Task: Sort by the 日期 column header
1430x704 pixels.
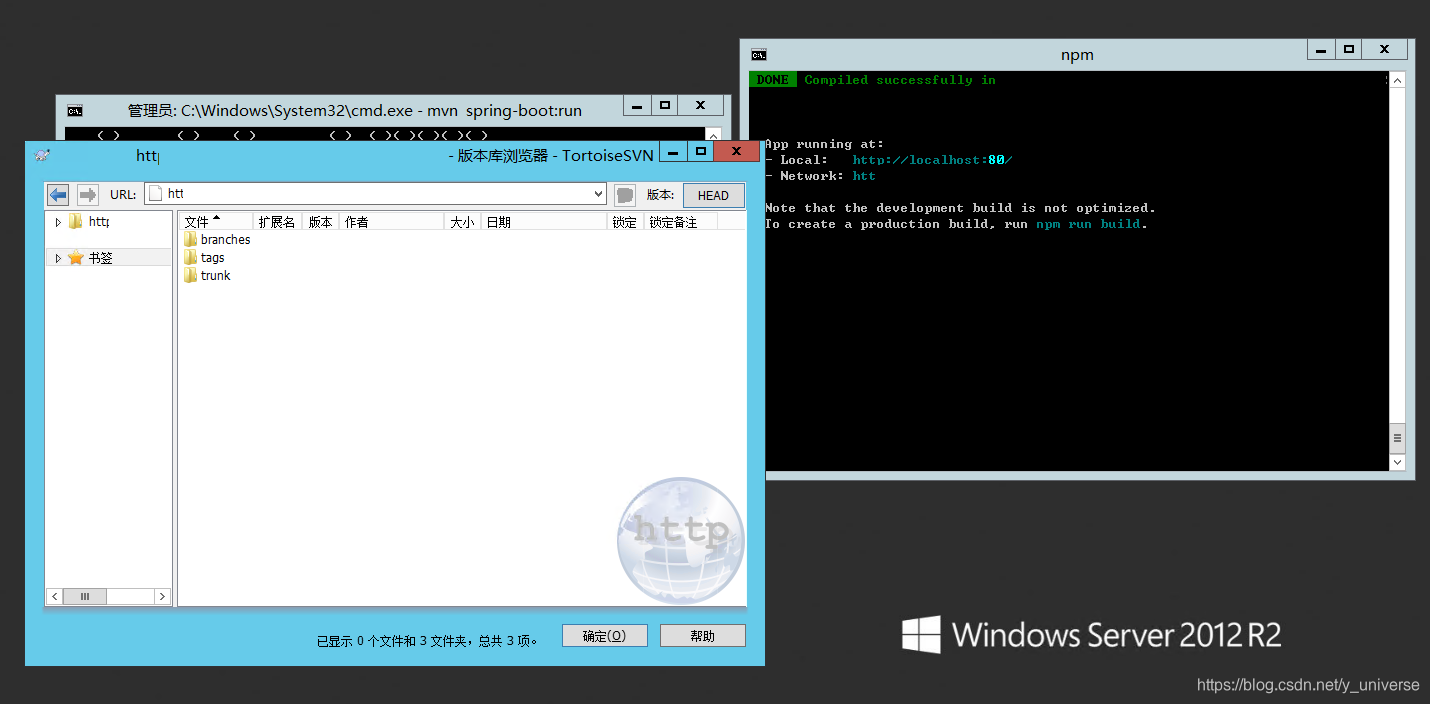Action: (544, 222)
